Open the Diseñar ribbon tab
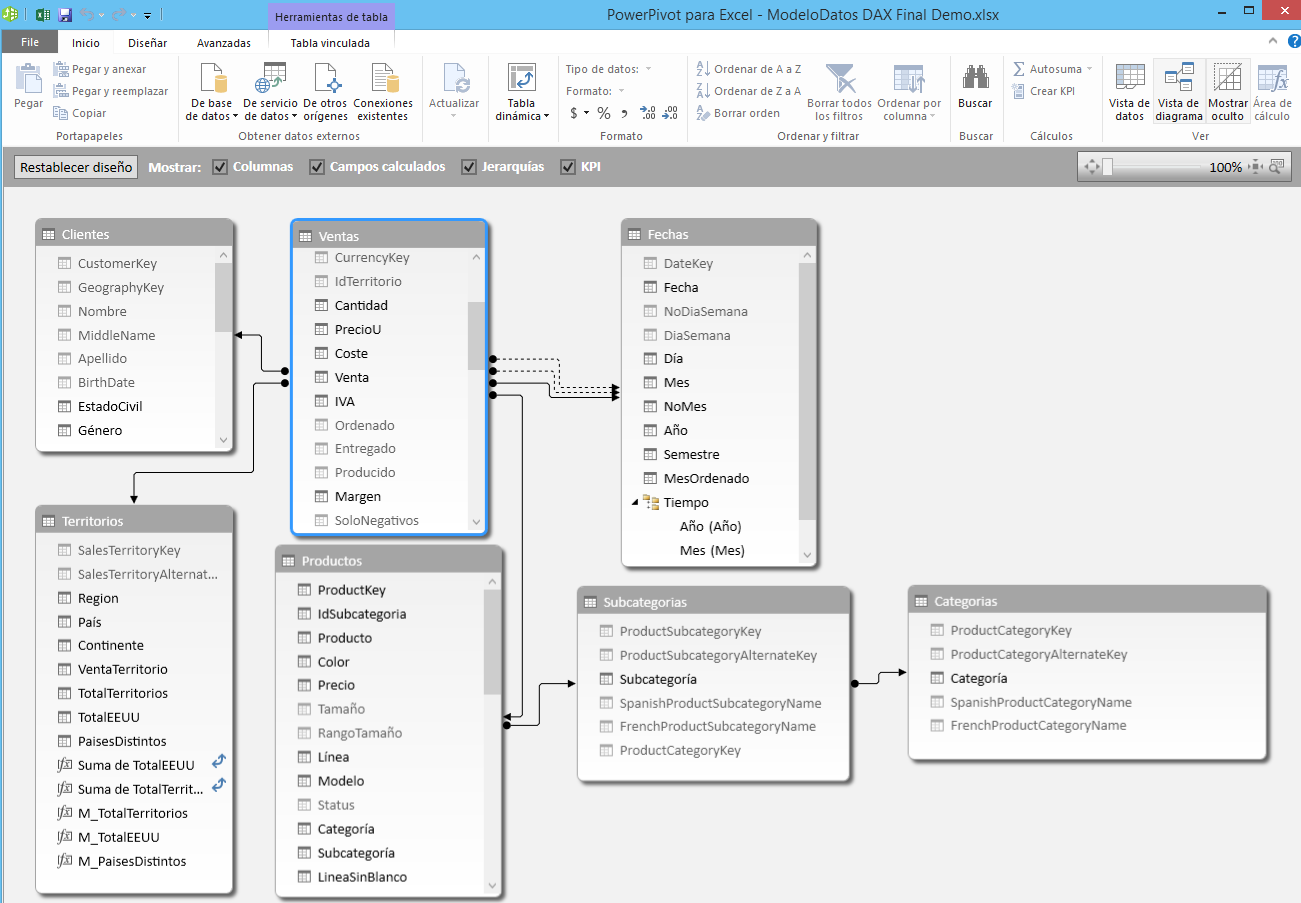Image resolution: width=1301 pixels, height=903 pixels. pos(148,43)
